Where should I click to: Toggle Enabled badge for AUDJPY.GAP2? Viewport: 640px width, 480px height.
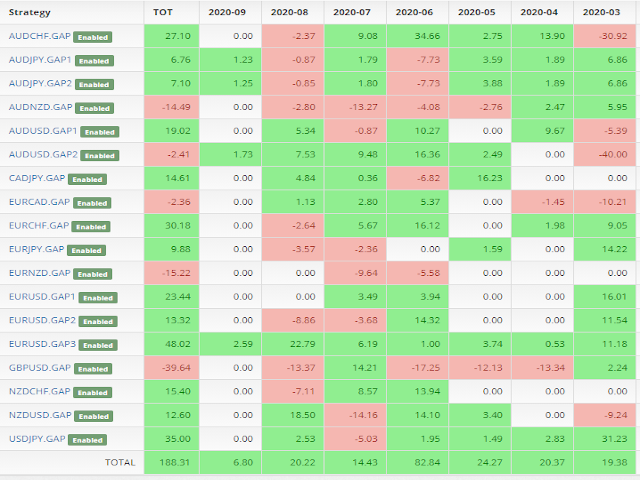tap(94, 84)
